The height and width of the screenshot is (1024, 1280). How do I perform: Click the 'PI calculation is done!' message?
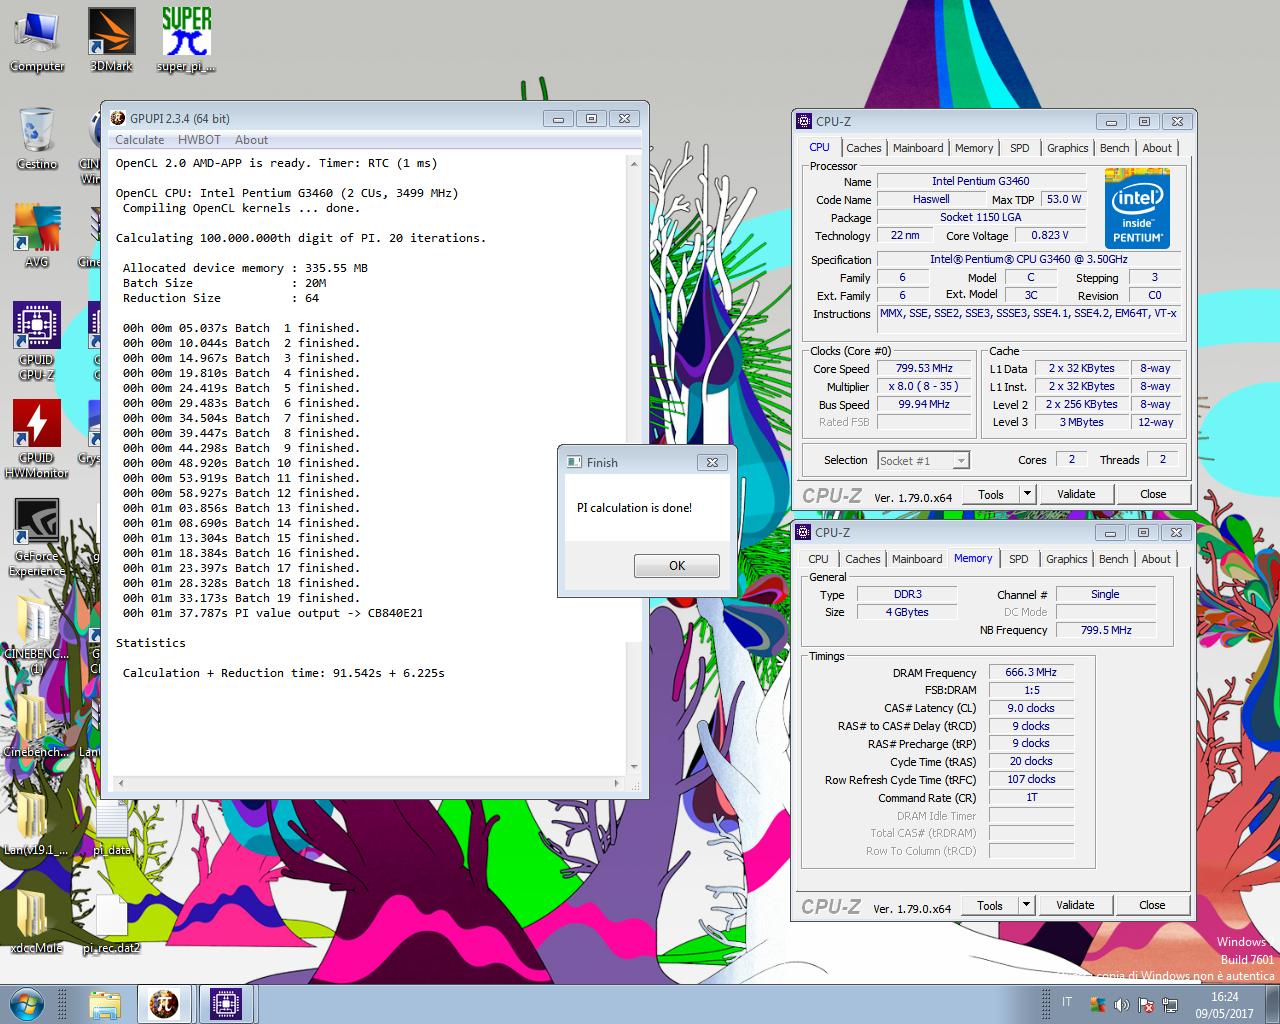(634, 508)
